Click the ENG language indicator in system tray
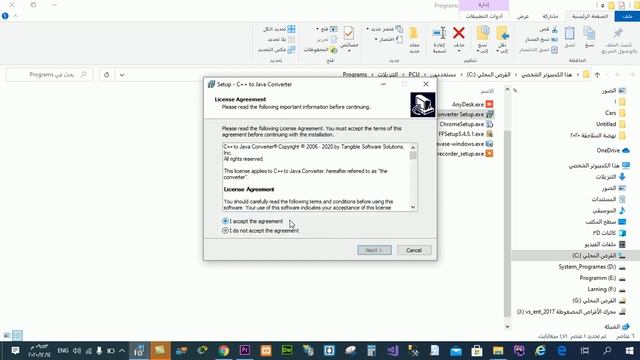 tap(63, 351)
